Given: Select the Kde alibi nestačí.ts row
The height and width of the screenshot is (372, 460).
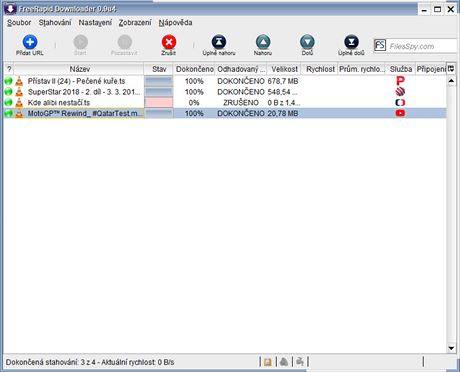Looking at the screenshot, I should pyautogui.click(x=225, y=102).
